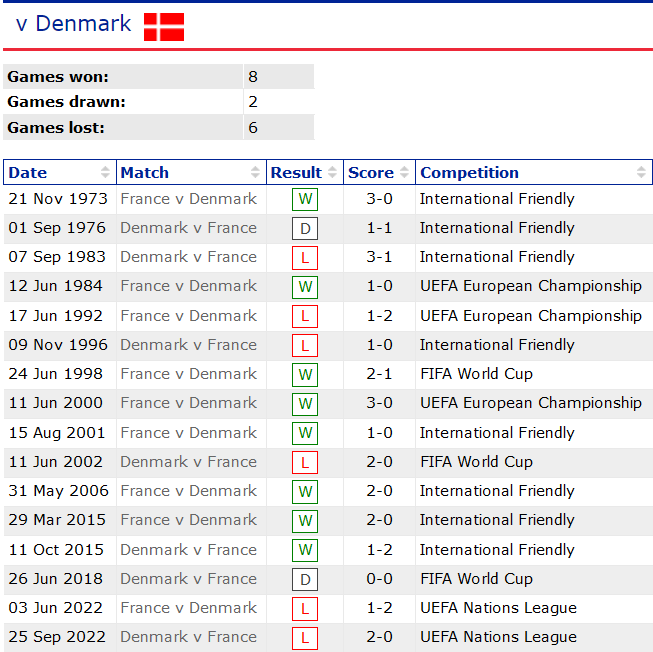653x652 pixels.
Task: Open the Denmark v France match from 11 Oct 2015
Action: click(x=188, y=550)
